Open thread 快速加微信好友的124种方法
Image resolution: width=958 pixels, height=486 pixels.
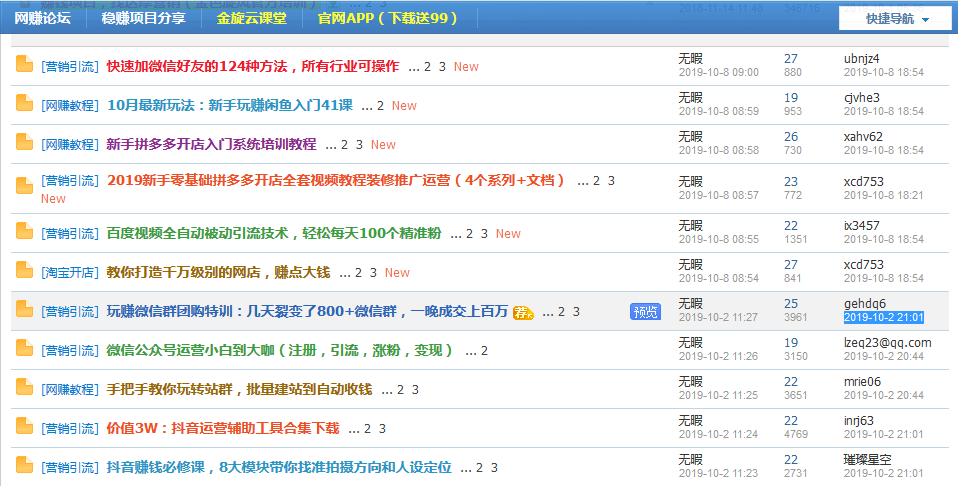coord(253,66)
